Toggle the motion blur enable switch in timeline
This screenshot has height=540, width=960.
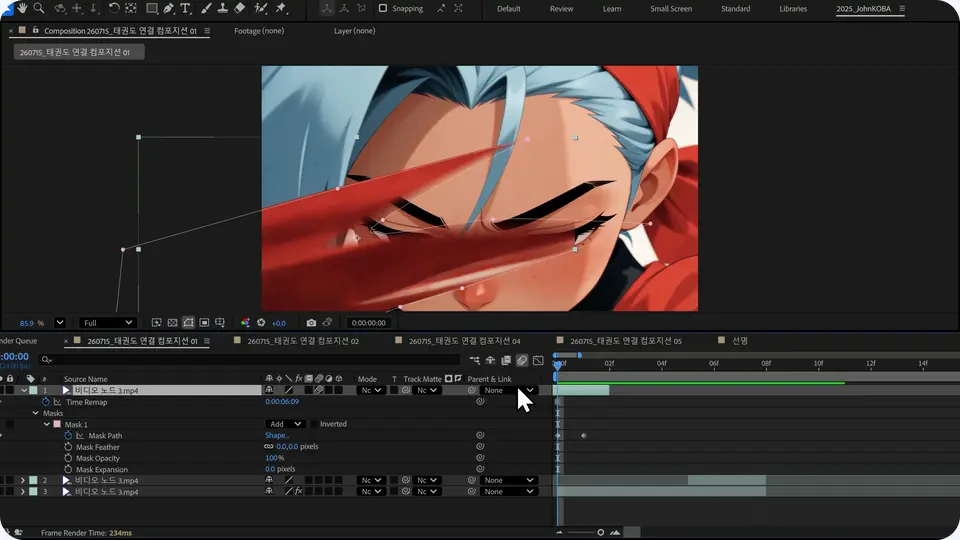(x=522, y=361)
